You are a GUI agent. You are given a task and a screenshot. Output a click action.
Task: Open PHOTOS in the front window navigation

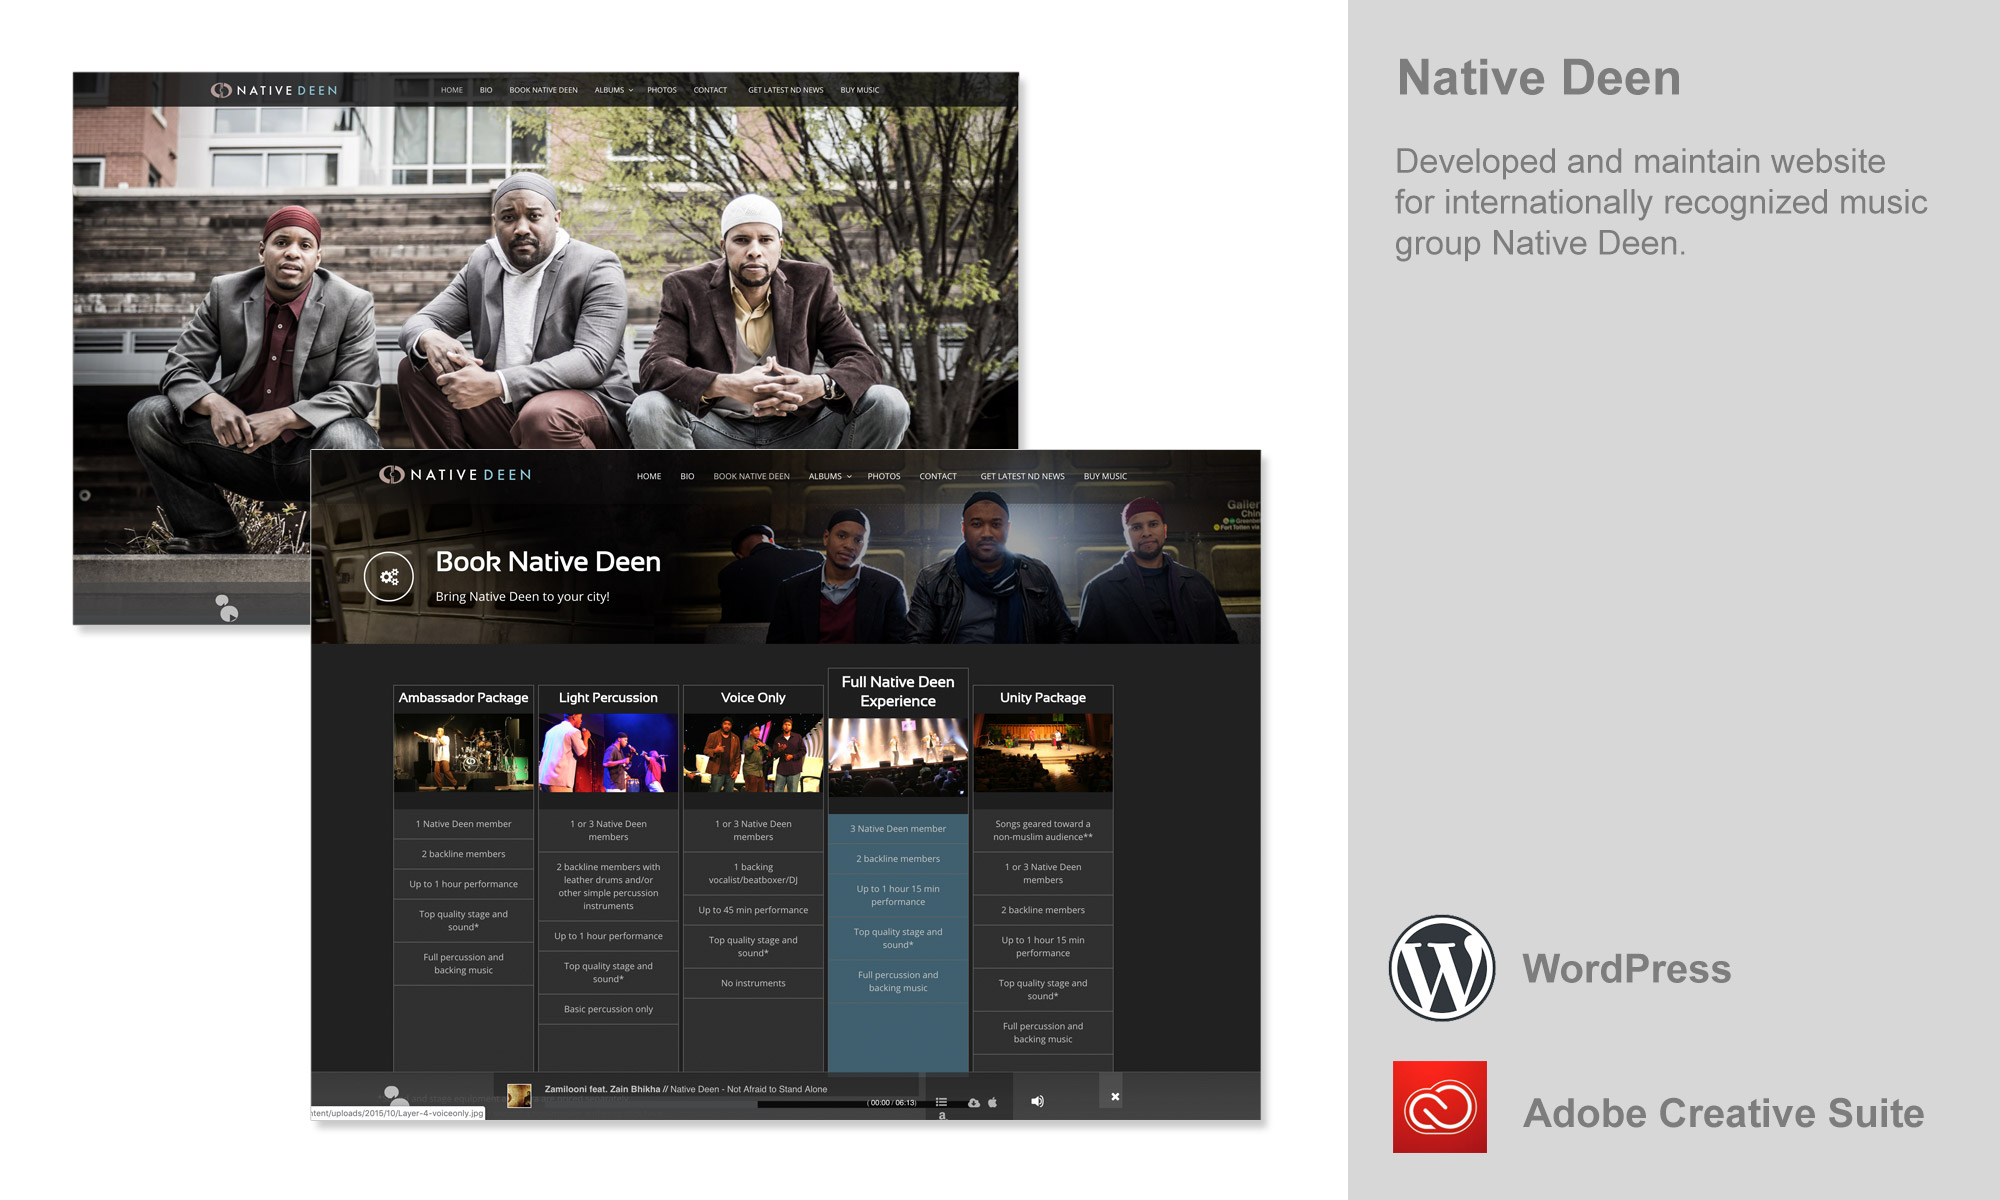coord(884,476)
